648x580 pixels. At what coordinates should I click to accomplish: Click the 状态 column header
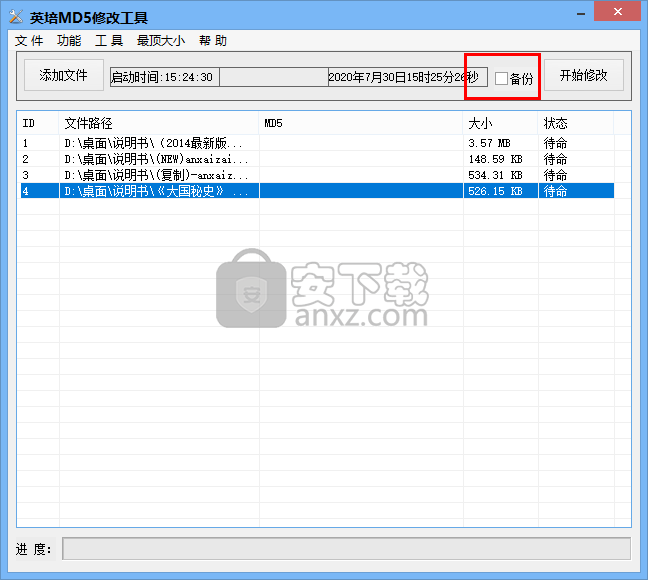576,123
